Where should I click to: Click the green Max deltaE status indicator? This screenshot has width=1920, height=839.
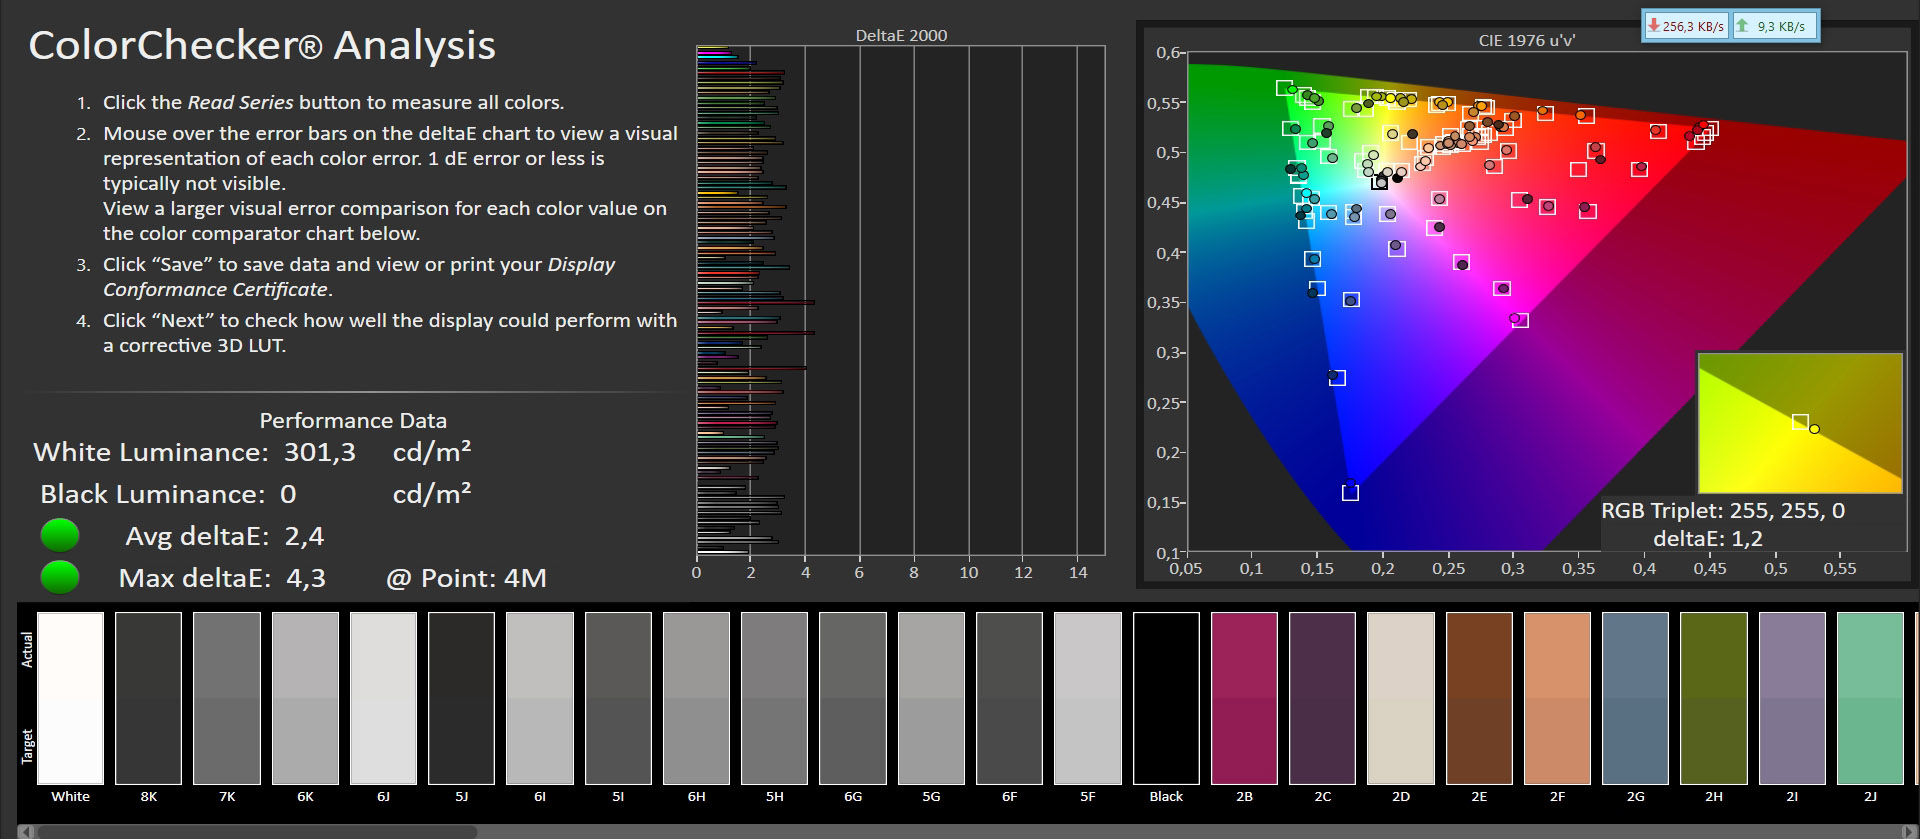pyautogui.click(x=60, y=577)
